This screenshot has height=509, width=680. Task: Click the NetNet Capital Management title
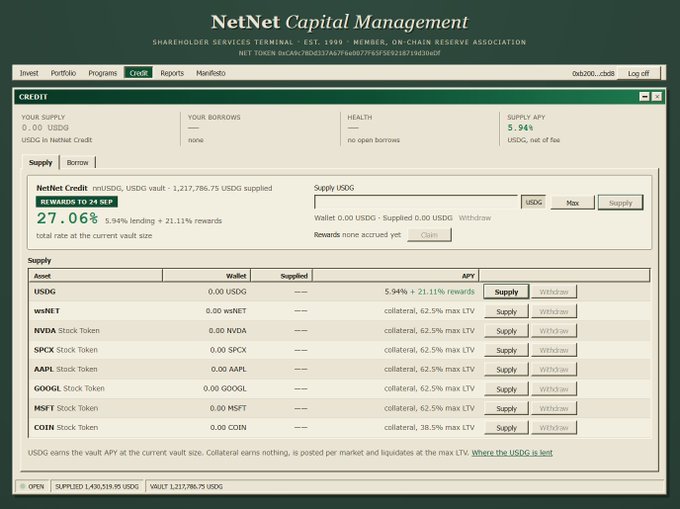[x=340, y=23]
